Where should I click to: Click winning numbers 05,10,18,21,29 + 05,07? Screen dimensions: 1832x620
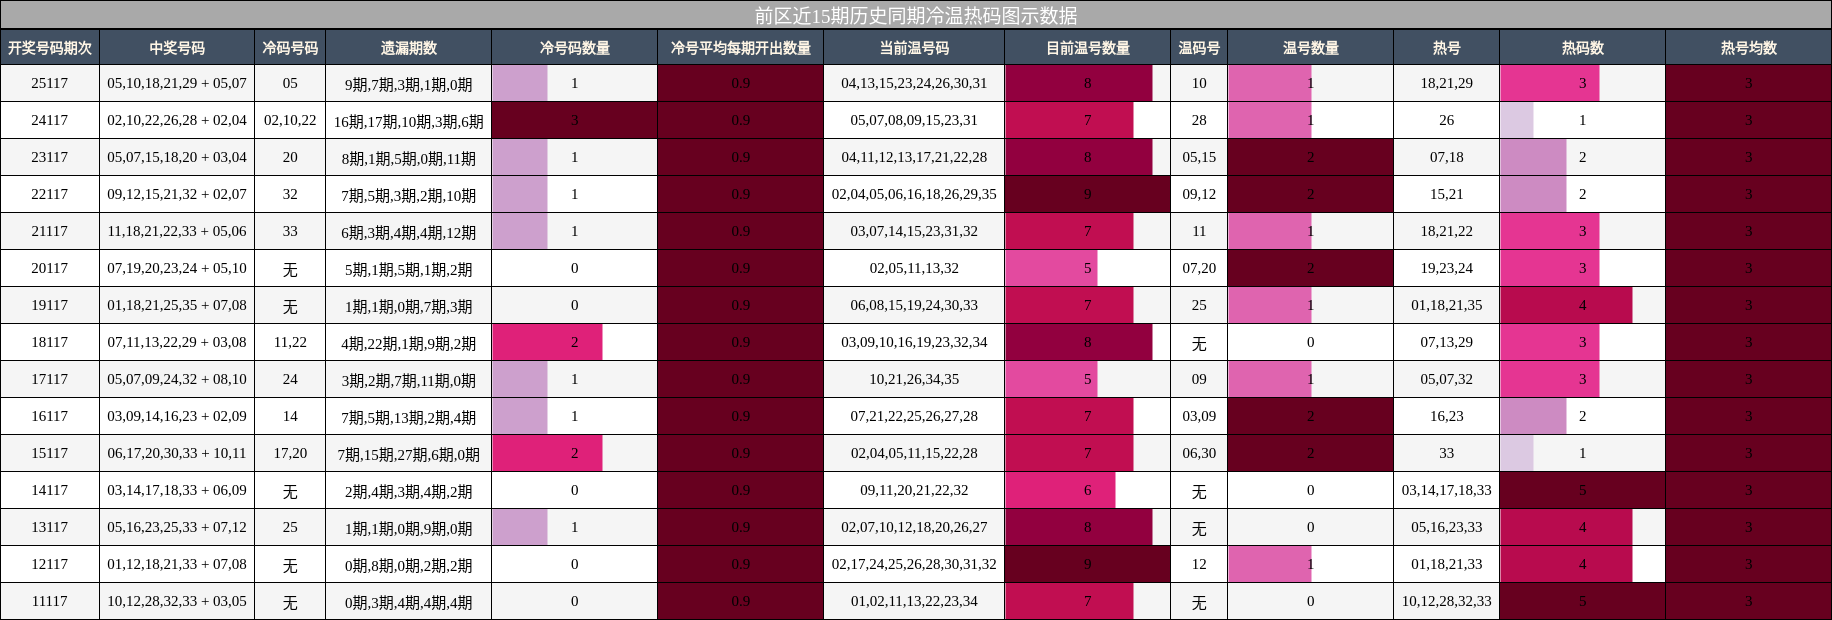177,83
